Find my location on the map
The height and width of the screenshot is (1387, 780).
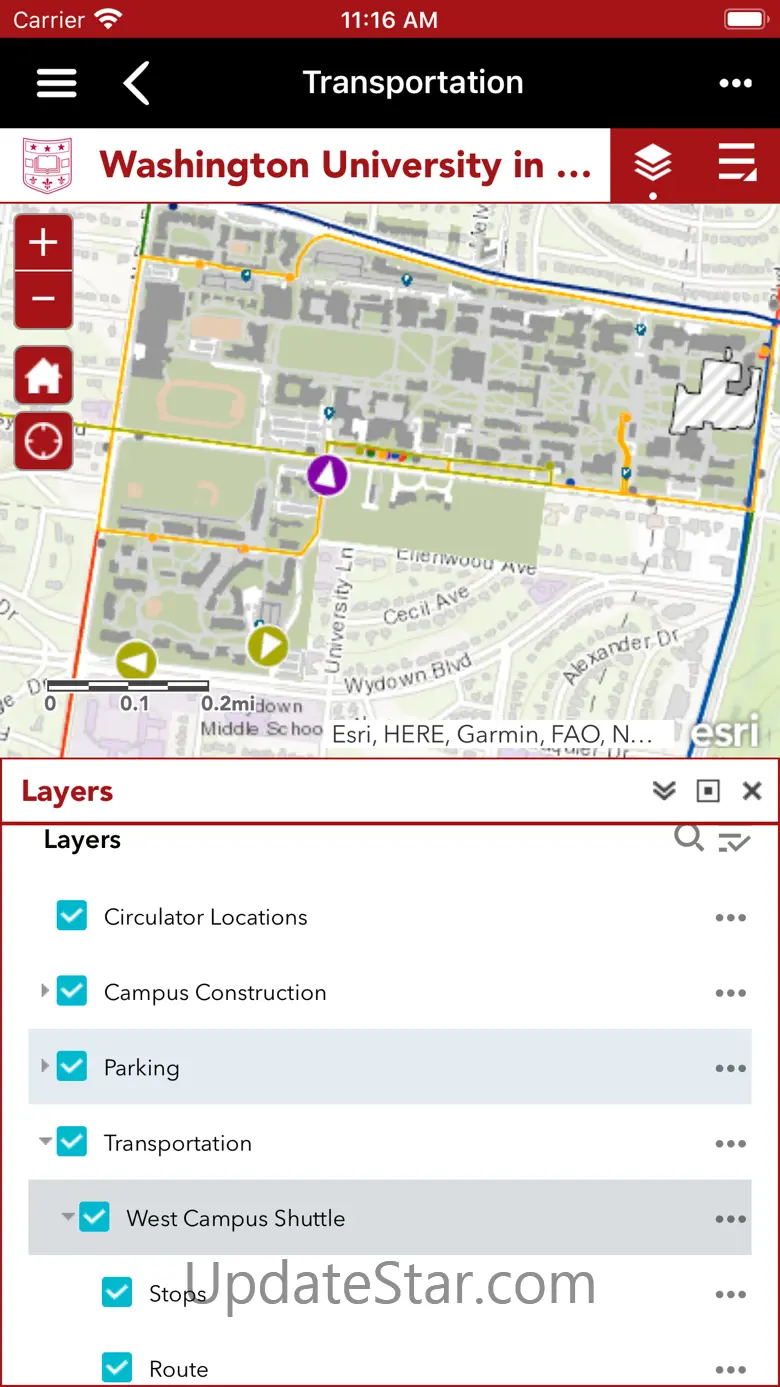[x=43, y=441]
